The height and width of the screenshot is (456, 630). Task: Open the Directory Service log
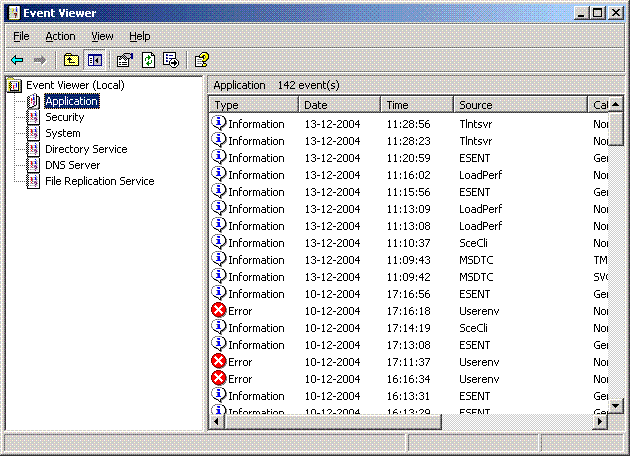pos(85,149)
